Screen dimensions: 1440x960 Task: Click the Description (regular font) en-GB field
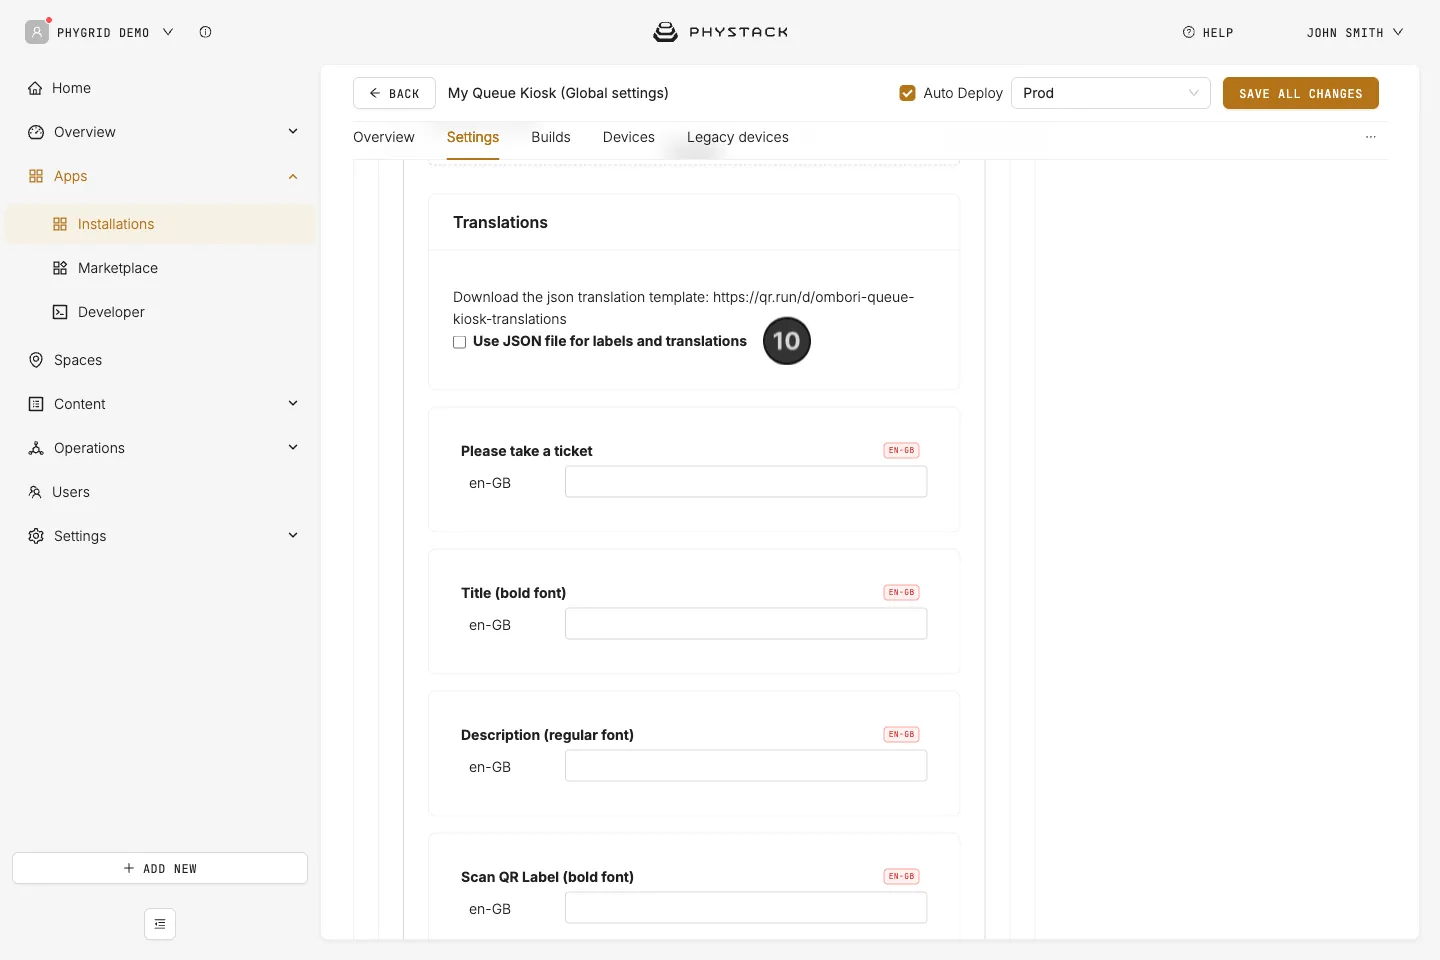[x=746, y=766]
